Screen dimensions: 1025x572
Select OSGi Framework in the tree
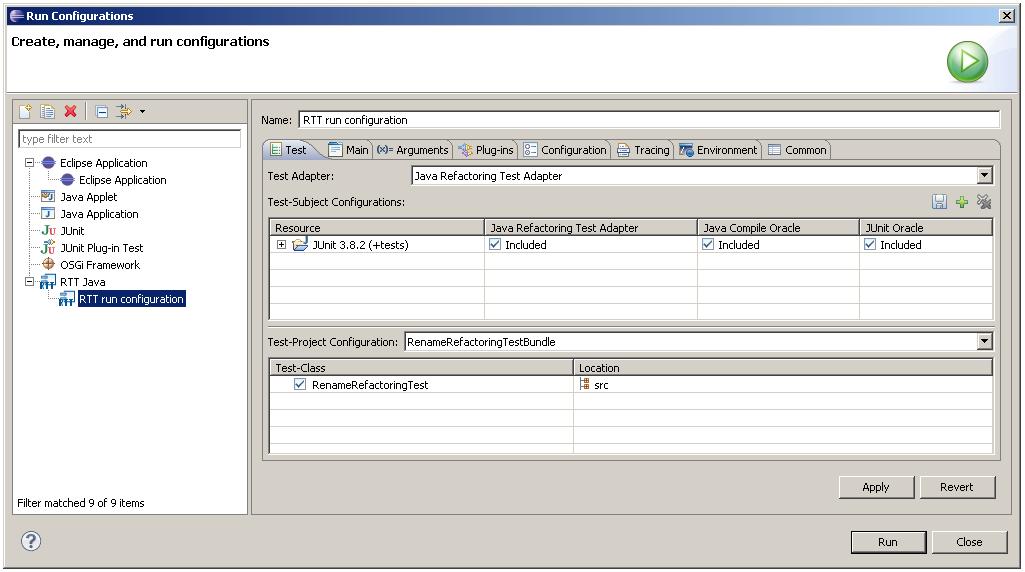[99, 265]
